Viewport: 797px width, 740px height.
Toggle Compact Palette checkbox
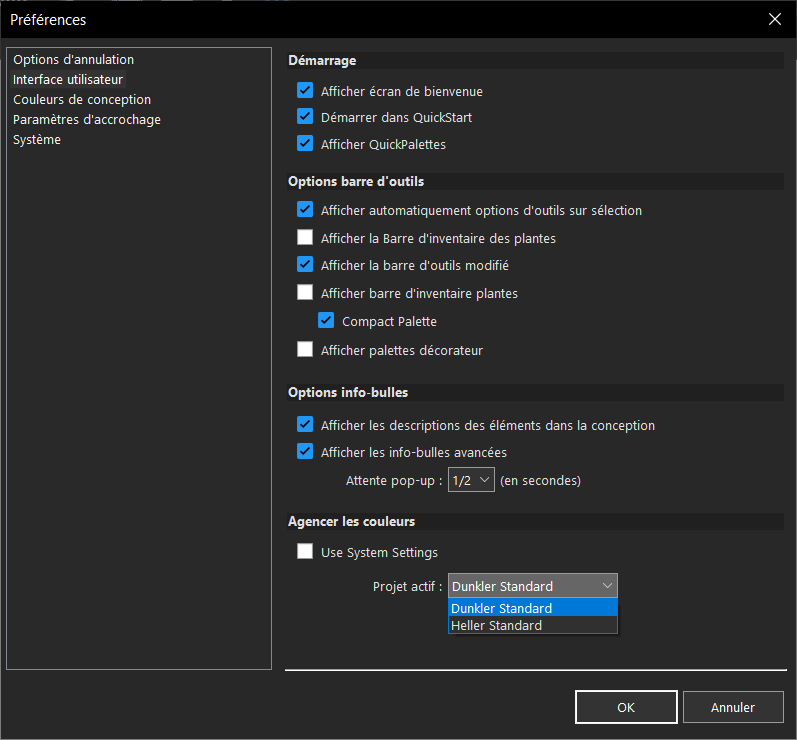(326, 321)
